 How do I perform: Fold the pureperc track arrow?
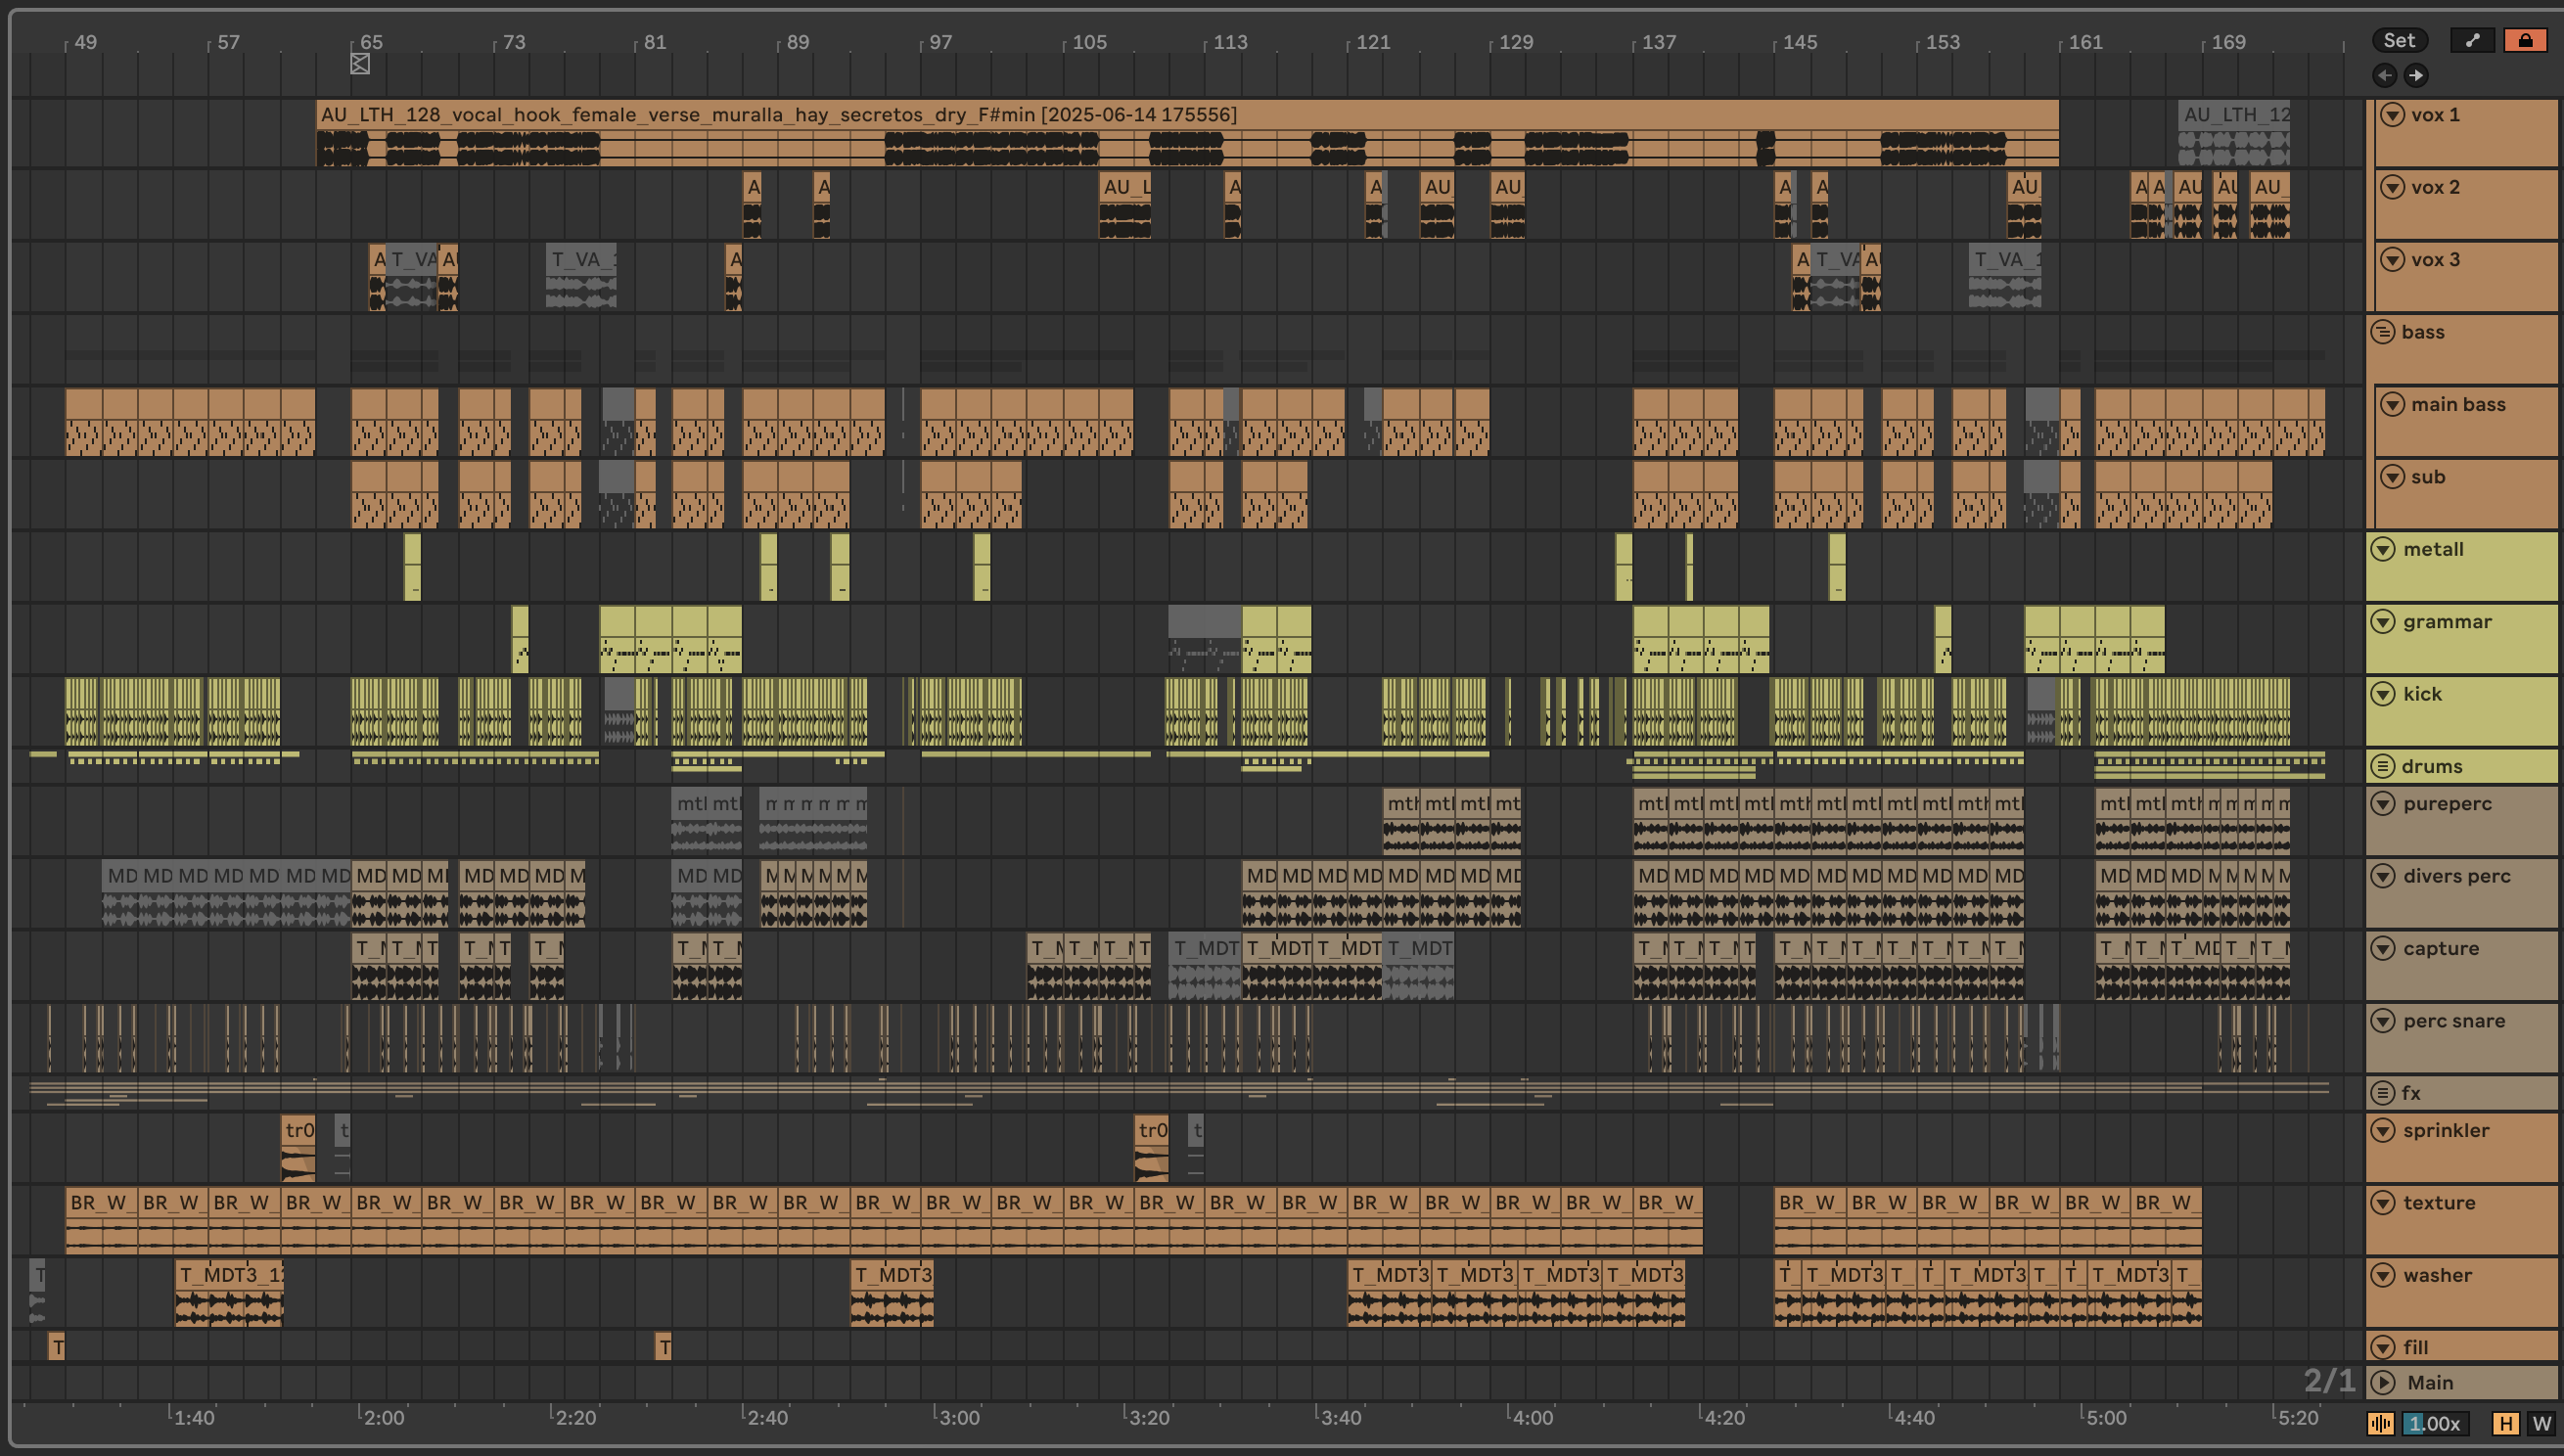(2383, 804)
